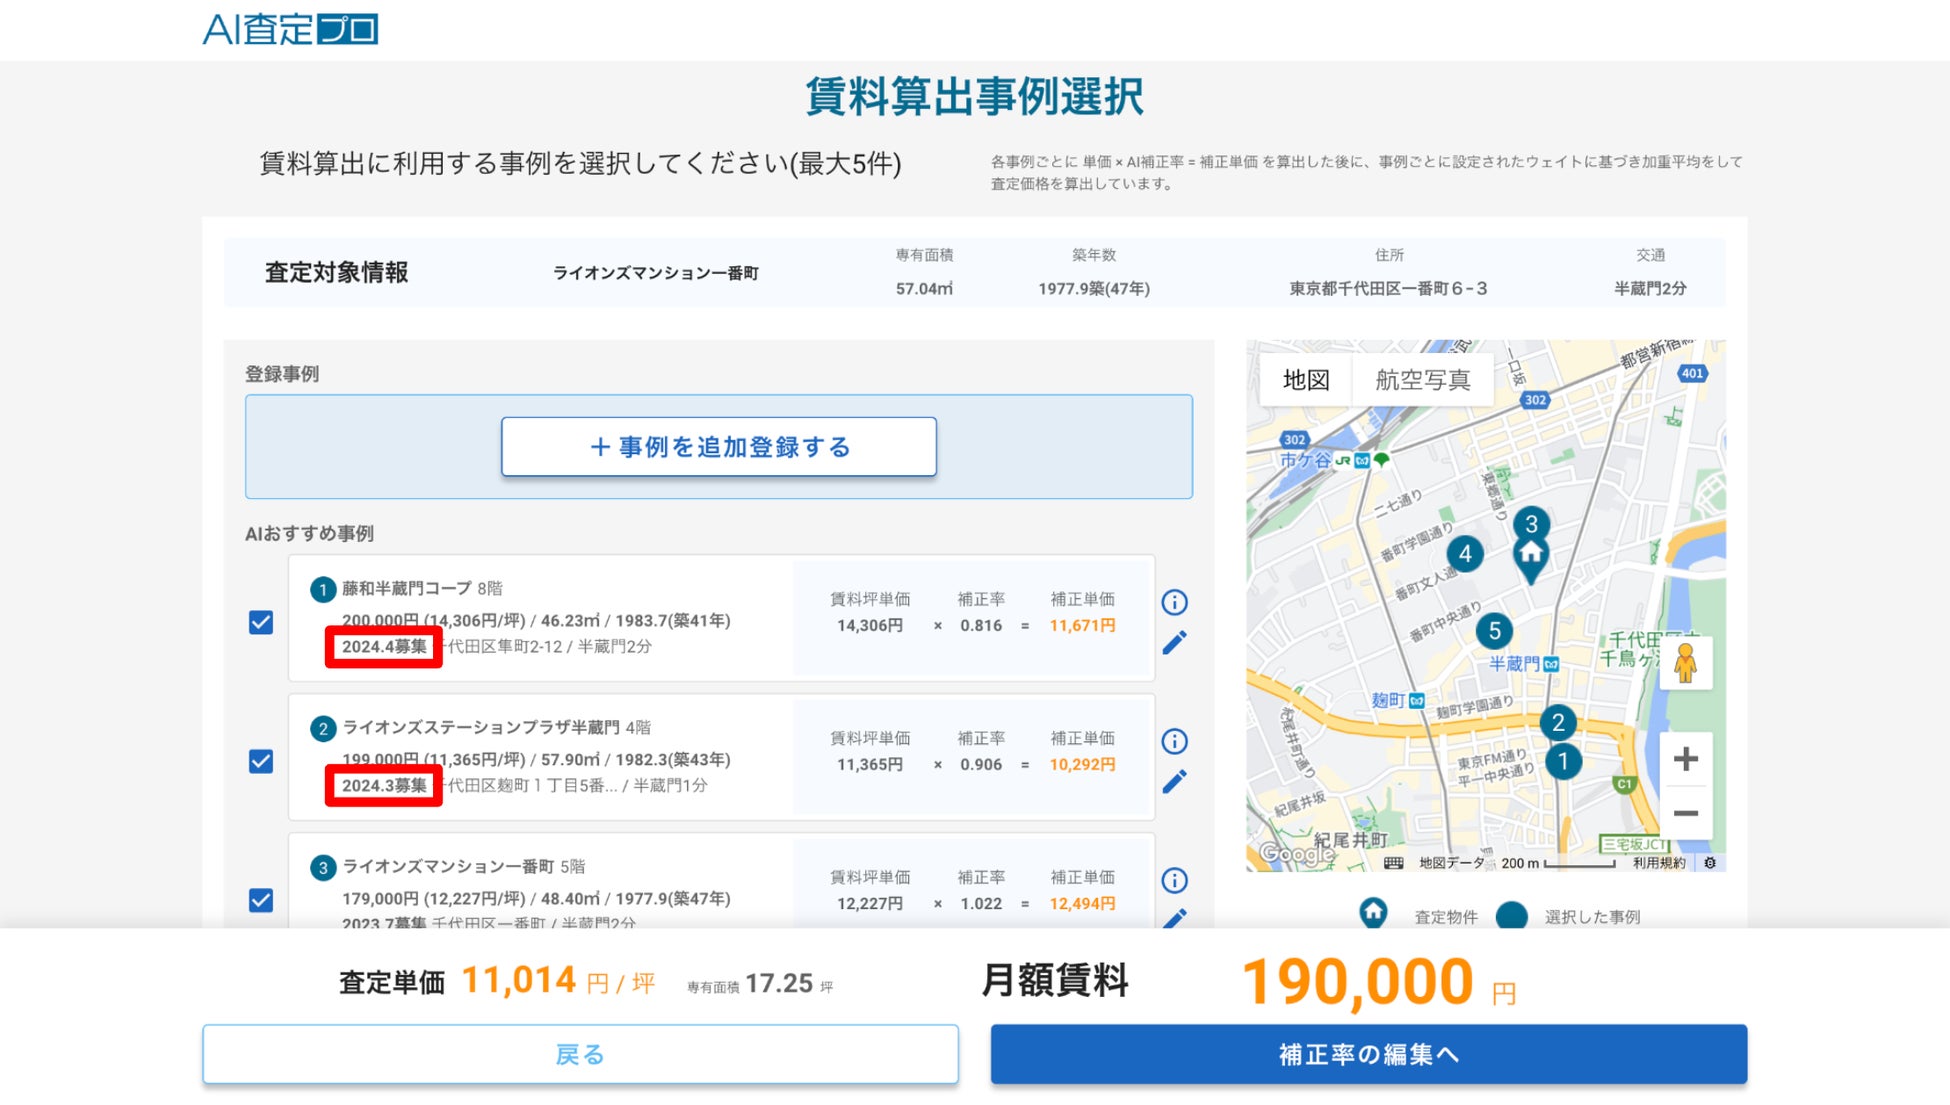This screenshot has height=1105, width=1950.
Task: Edit ライオンズステーションプラザ半蔵門 with pencil icon
Action: click(1174, 781)
